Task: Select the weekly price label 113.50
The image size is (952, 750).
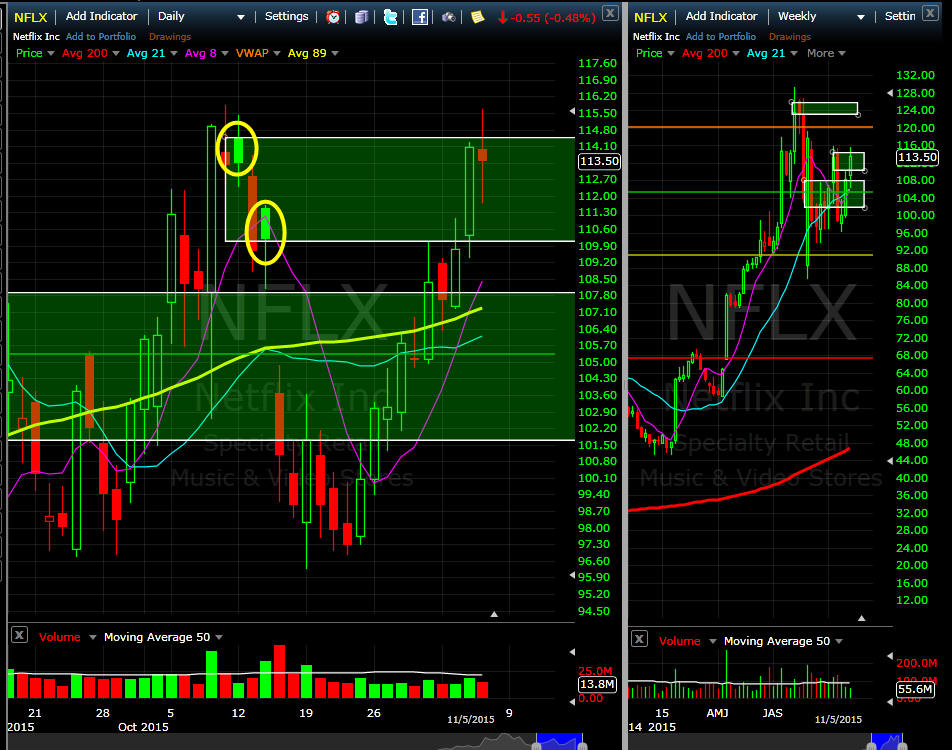Action: [917, 157]
